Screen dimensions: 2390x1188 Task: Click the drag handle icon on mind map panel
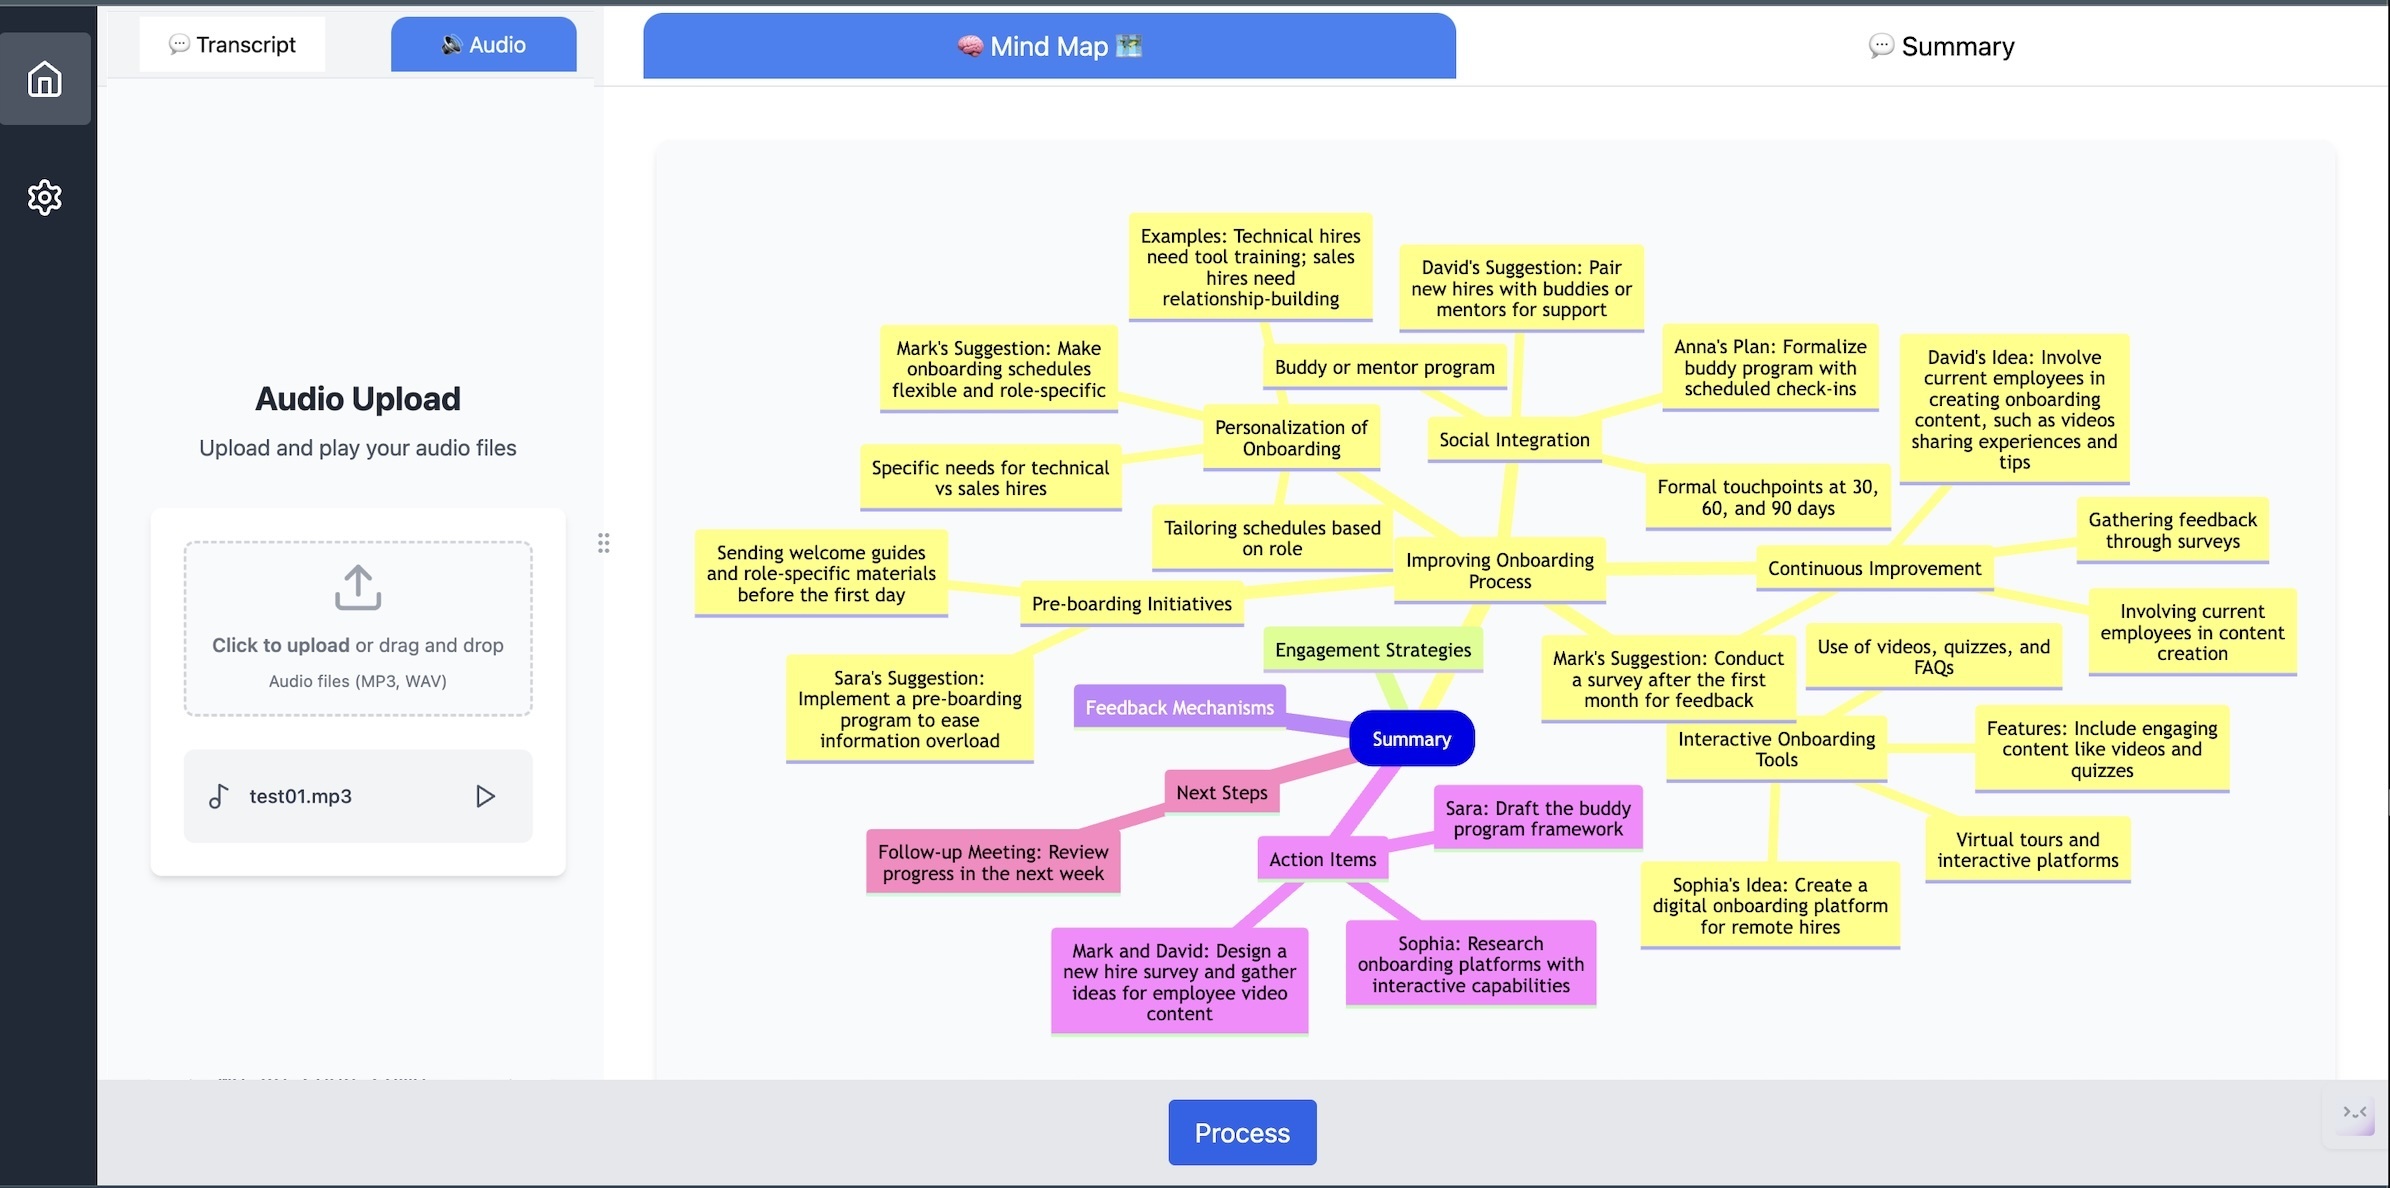point(604,543)
